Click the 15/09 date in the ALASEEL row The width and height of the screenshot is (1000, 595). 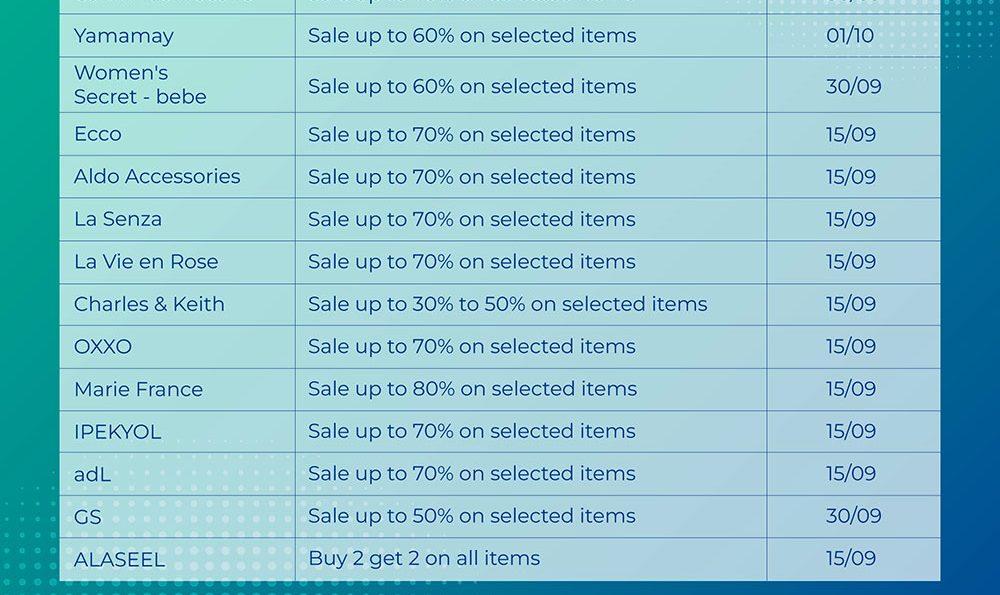(851, 559)
